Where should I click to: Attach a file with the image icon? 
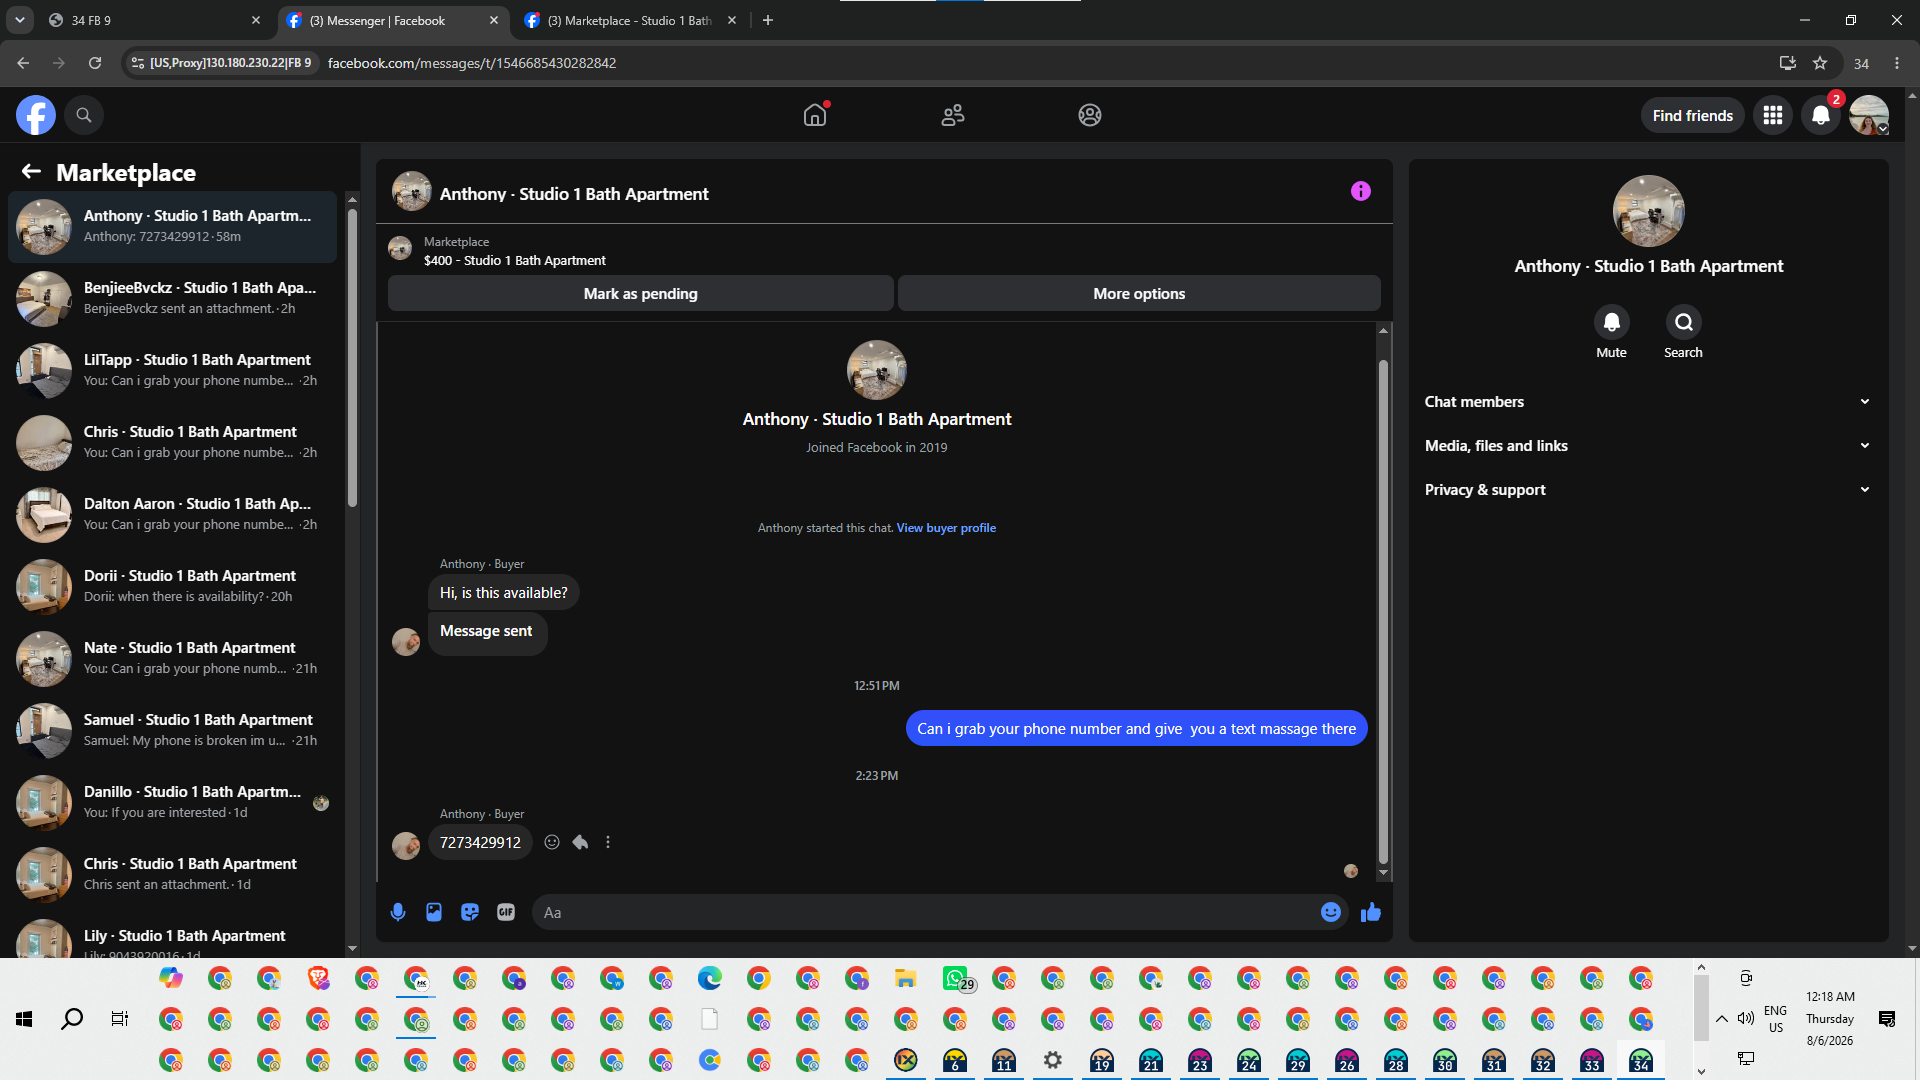(434, 912)
